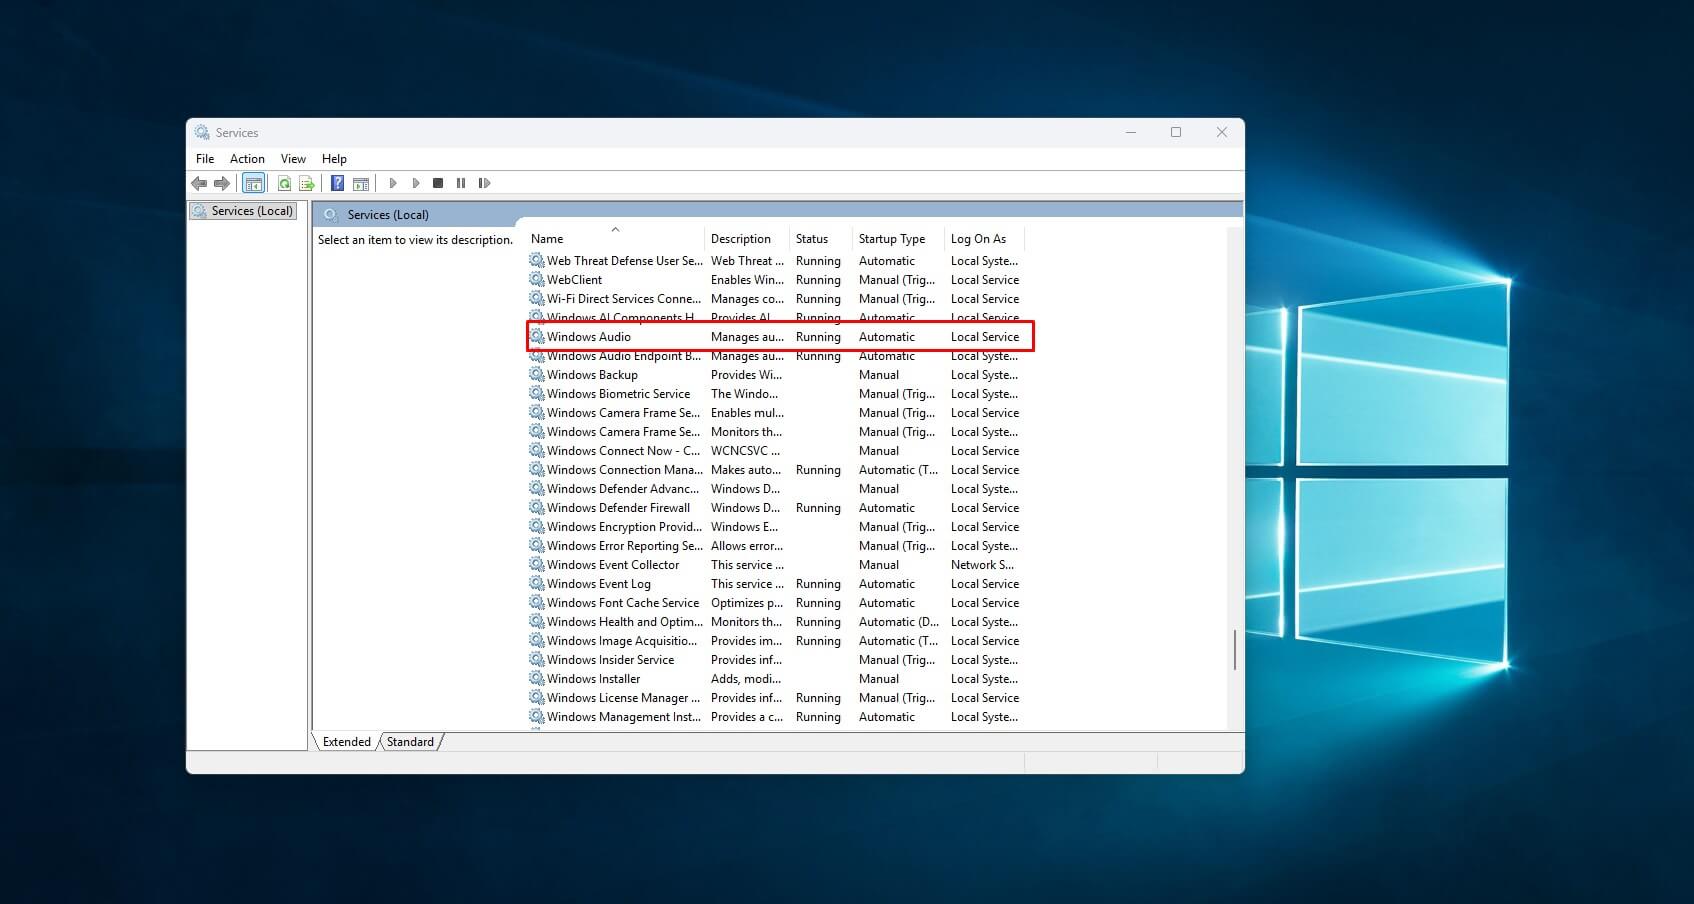
Task: Click the gear icon beside Windows Font Cache Service
Action: [537, 602]
